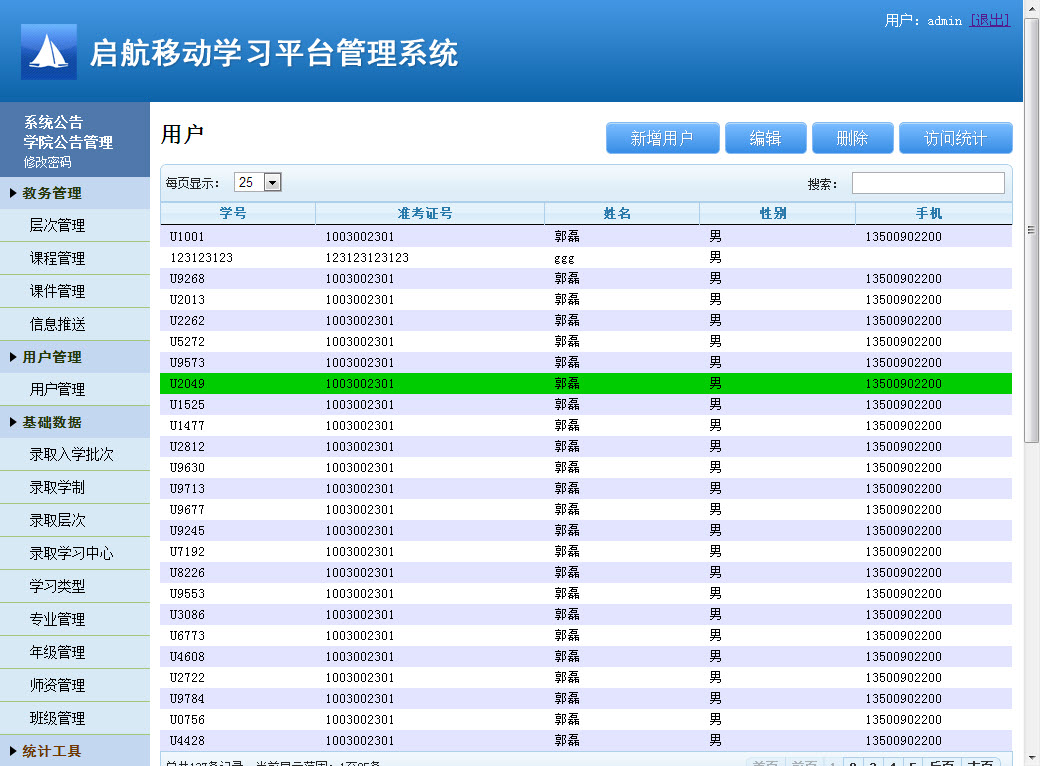Viewport: 1040px width, 766px height.
Task: Select the table row with 学号 U9268
Action: click(585, 278)
